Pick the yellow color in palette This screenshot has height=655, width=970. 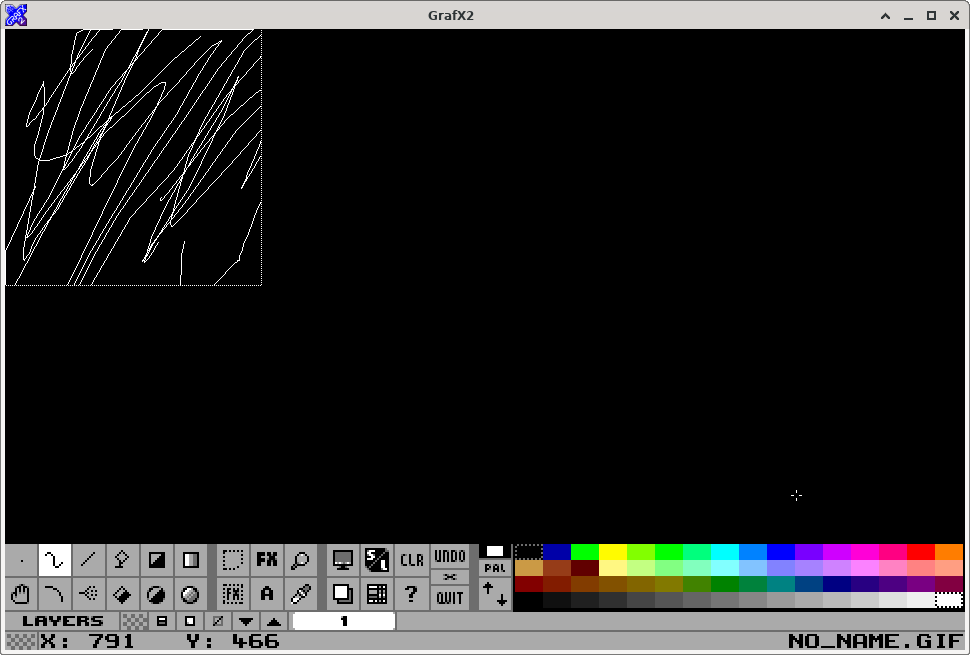612,552
